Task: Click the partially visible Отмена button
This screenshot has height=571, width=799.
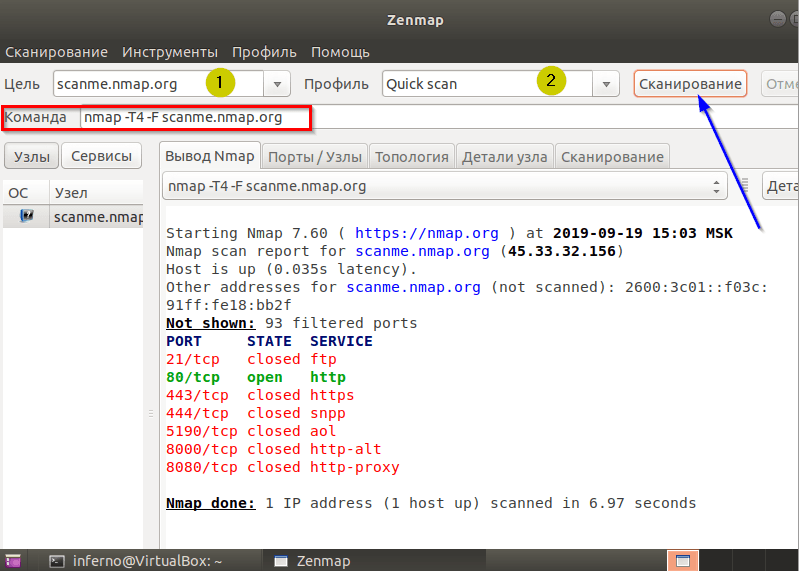Action: pyautogui.click(x=780, y=84)
